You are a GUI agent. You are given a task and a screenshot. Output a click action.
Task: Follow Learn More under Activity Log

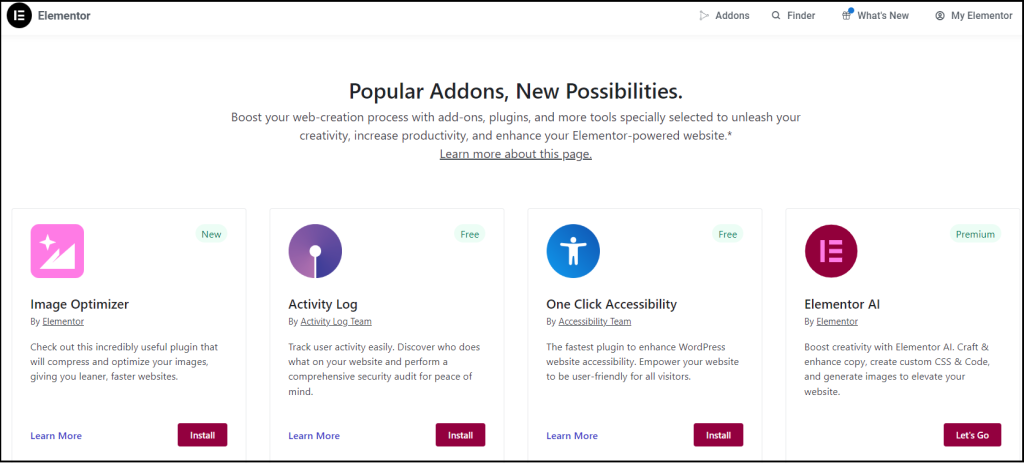[x=314, y=436]
